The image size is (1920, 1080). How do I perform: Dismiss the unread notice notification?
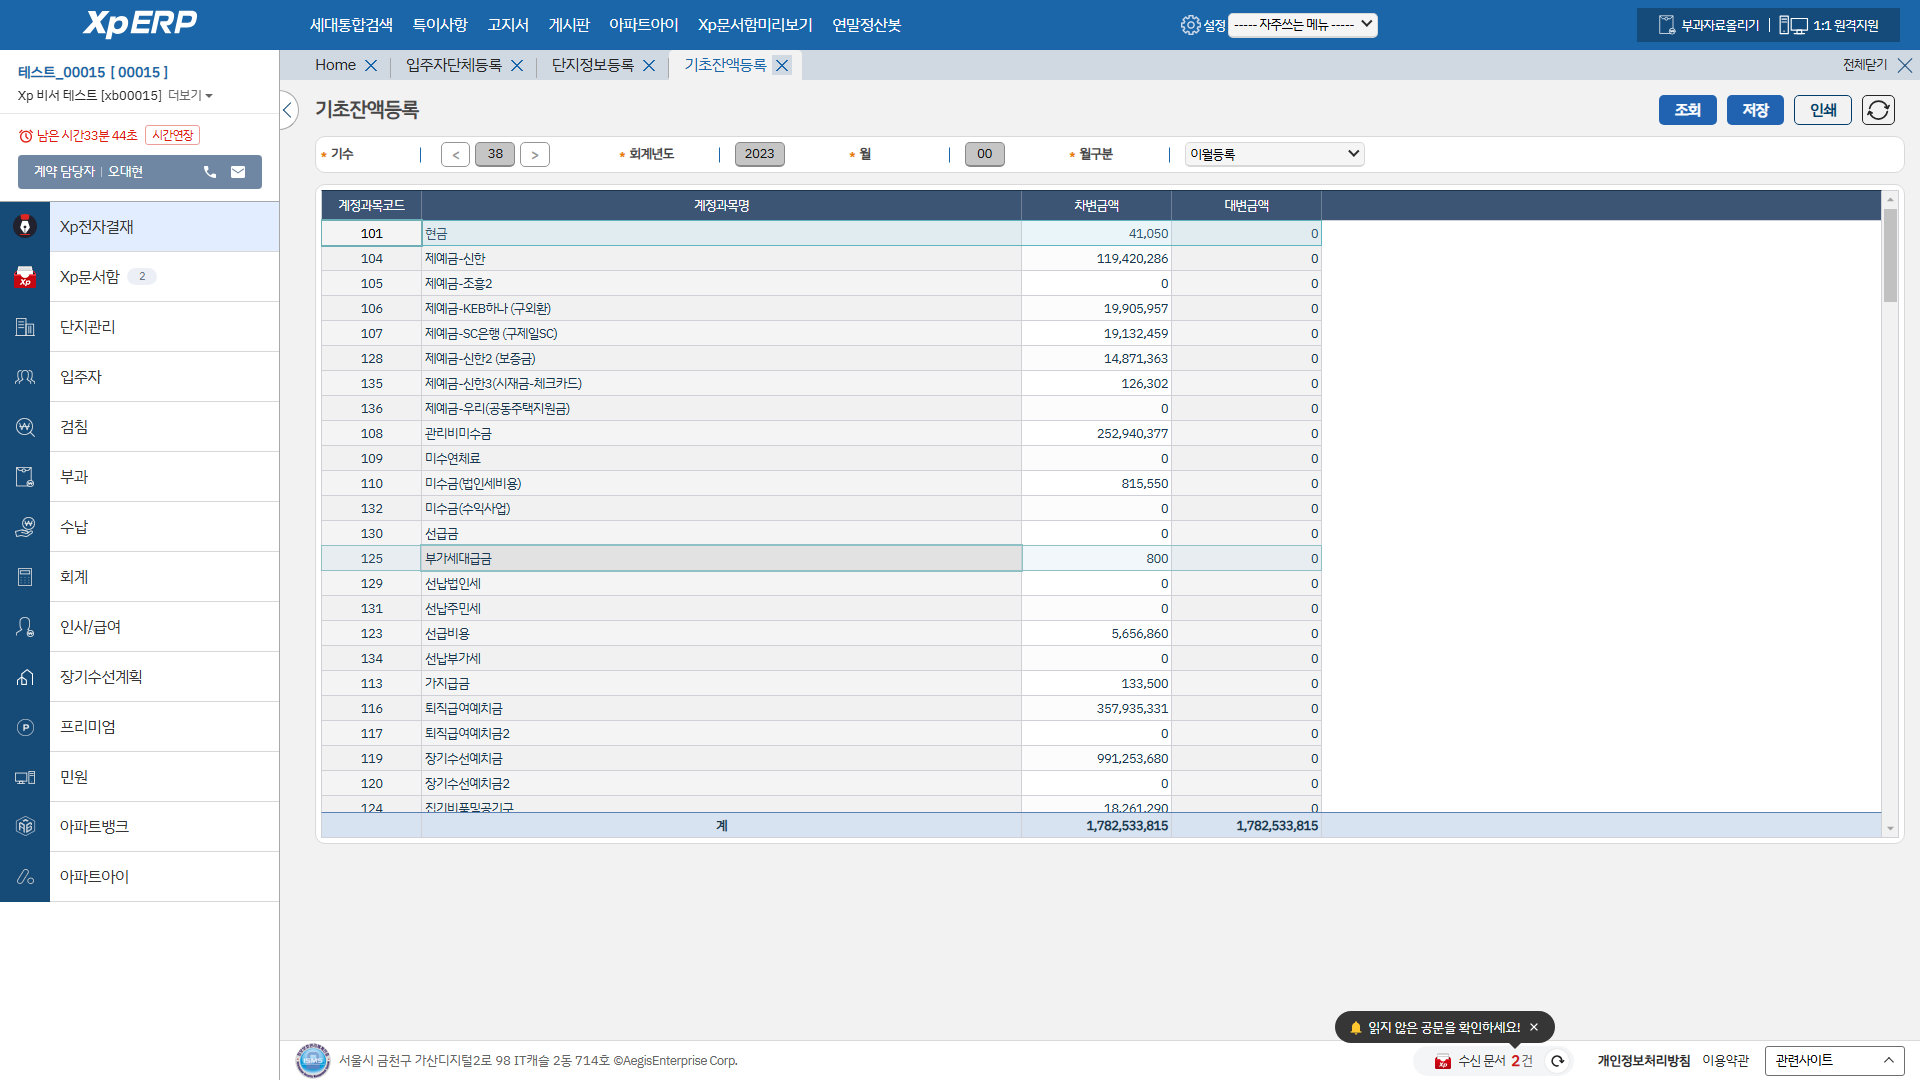point(1534,1027)
